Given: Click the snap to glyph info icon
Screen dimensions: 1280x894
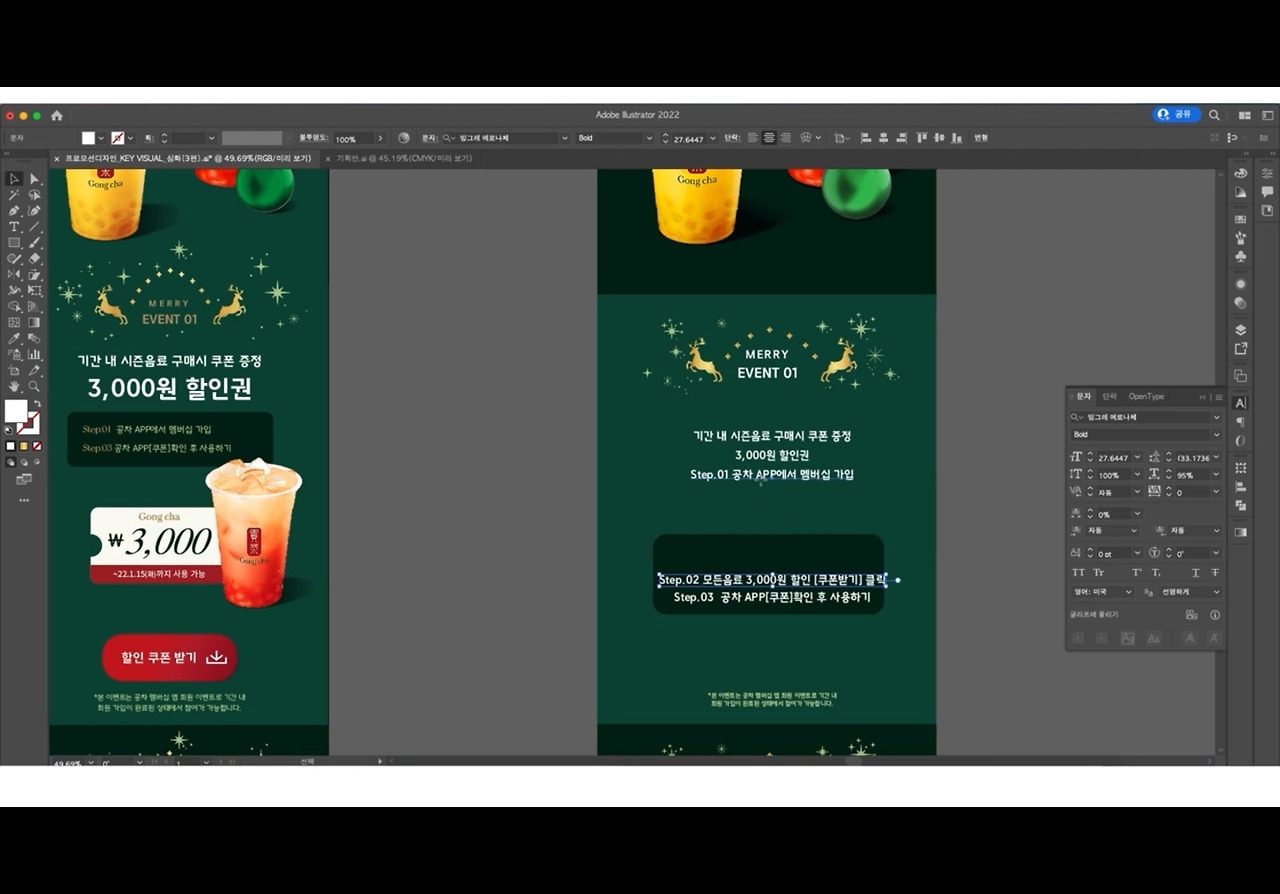Looking at the screenshot, I should click(1215, 615).
